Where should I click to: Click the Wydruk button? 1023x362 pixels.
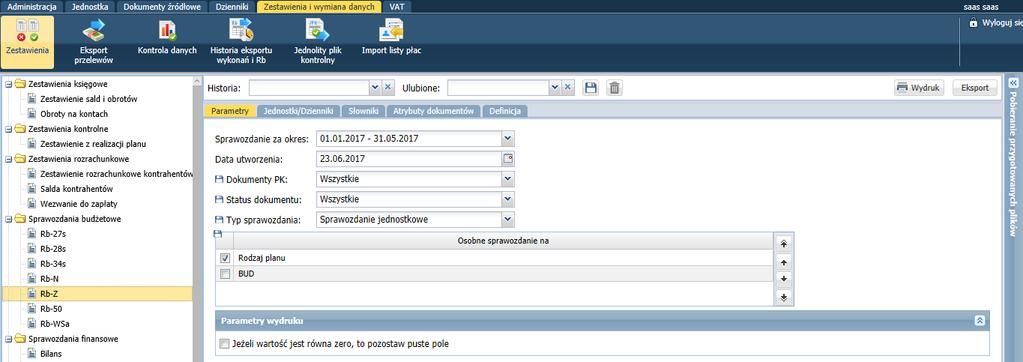tap(919, 87)
